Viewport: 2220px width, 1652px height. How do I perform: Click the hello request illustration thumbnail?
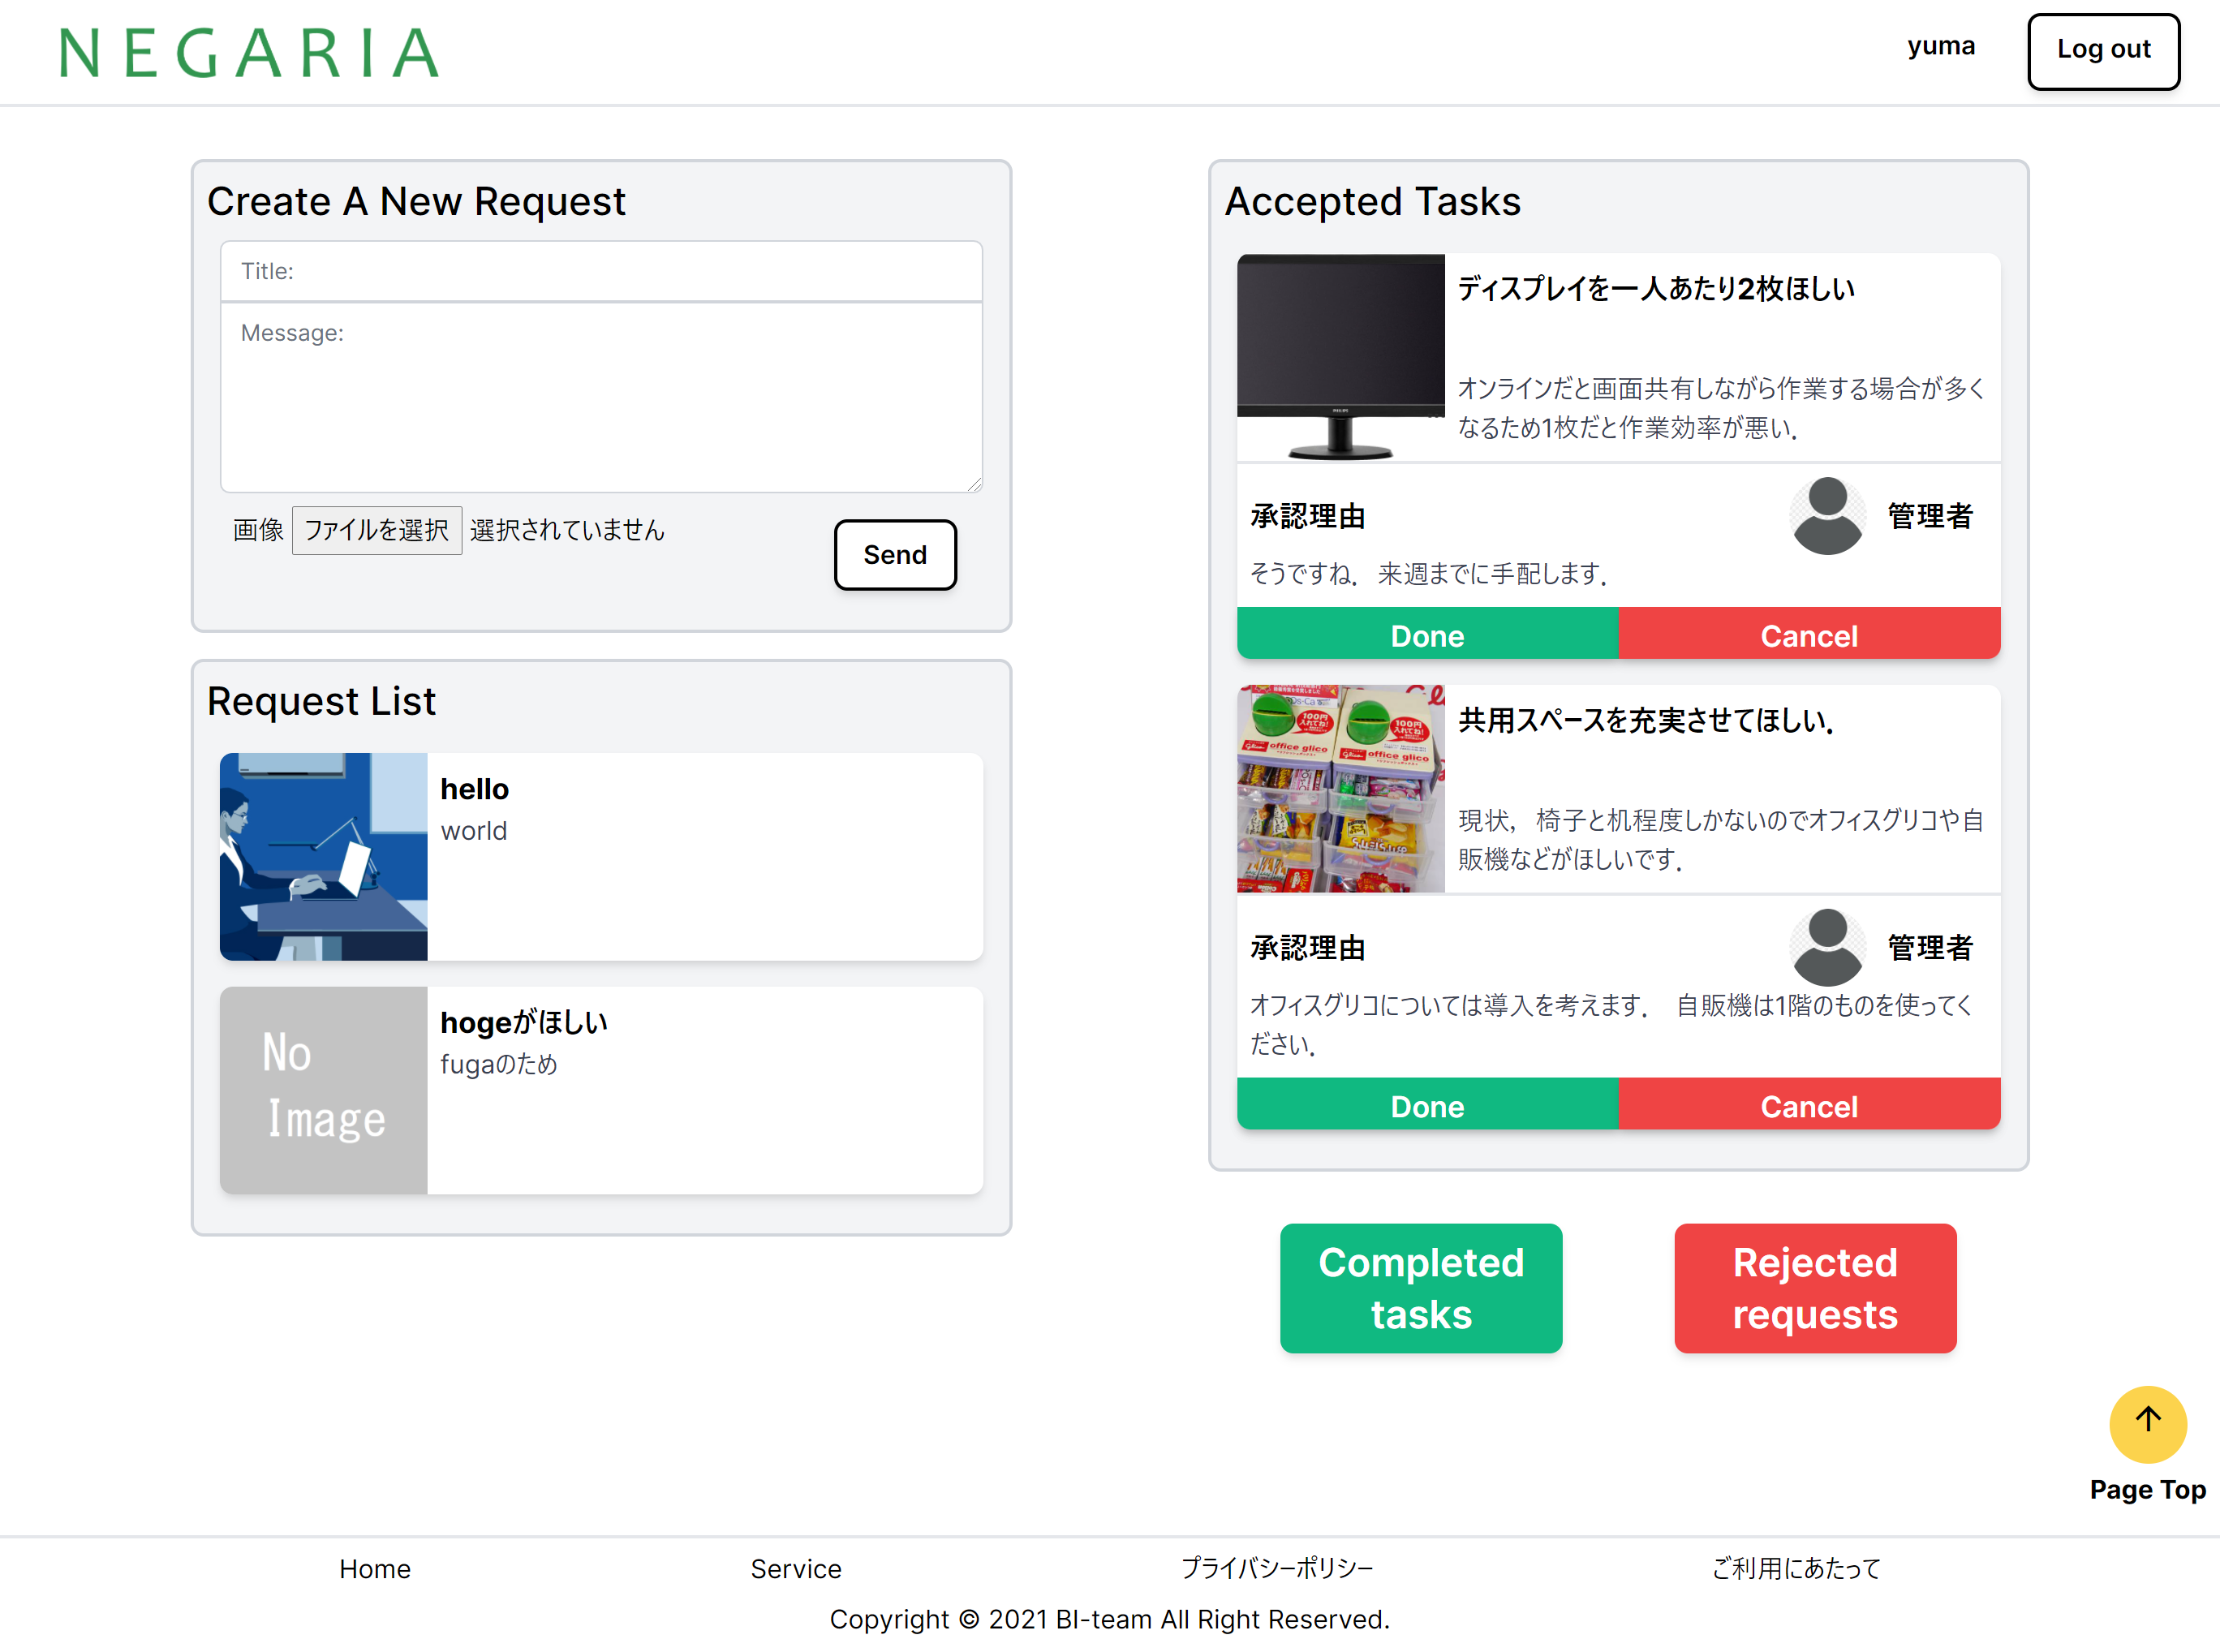pos(323,856)
